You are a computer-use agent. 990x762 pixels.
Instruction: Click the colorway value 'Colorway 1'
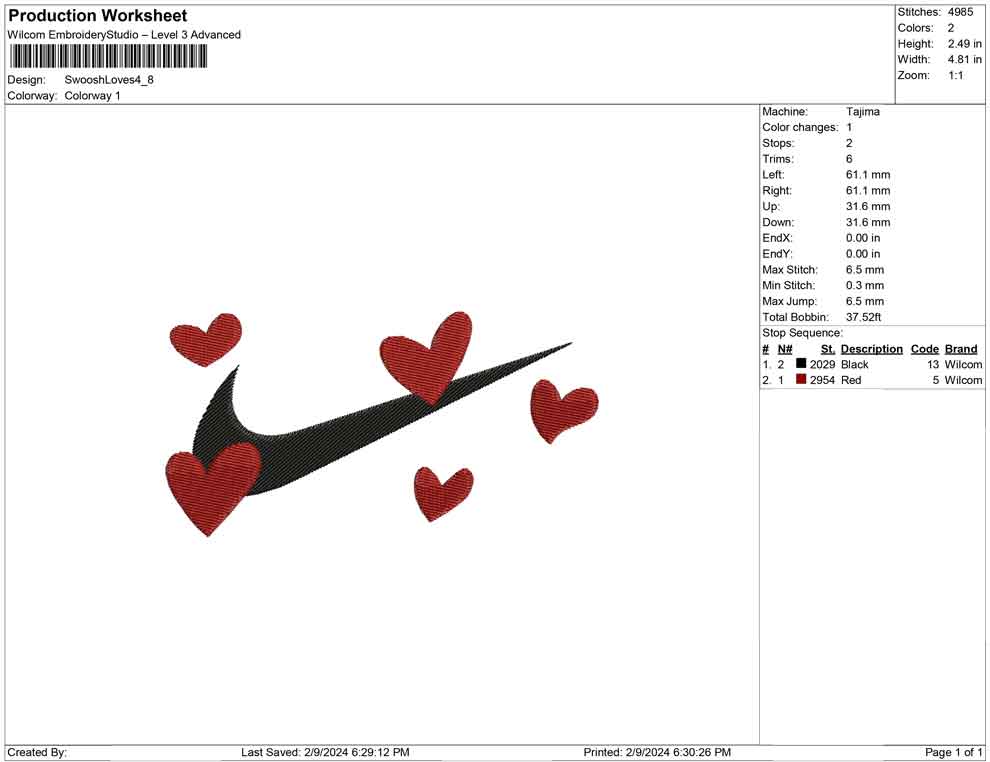click(92, 96)
